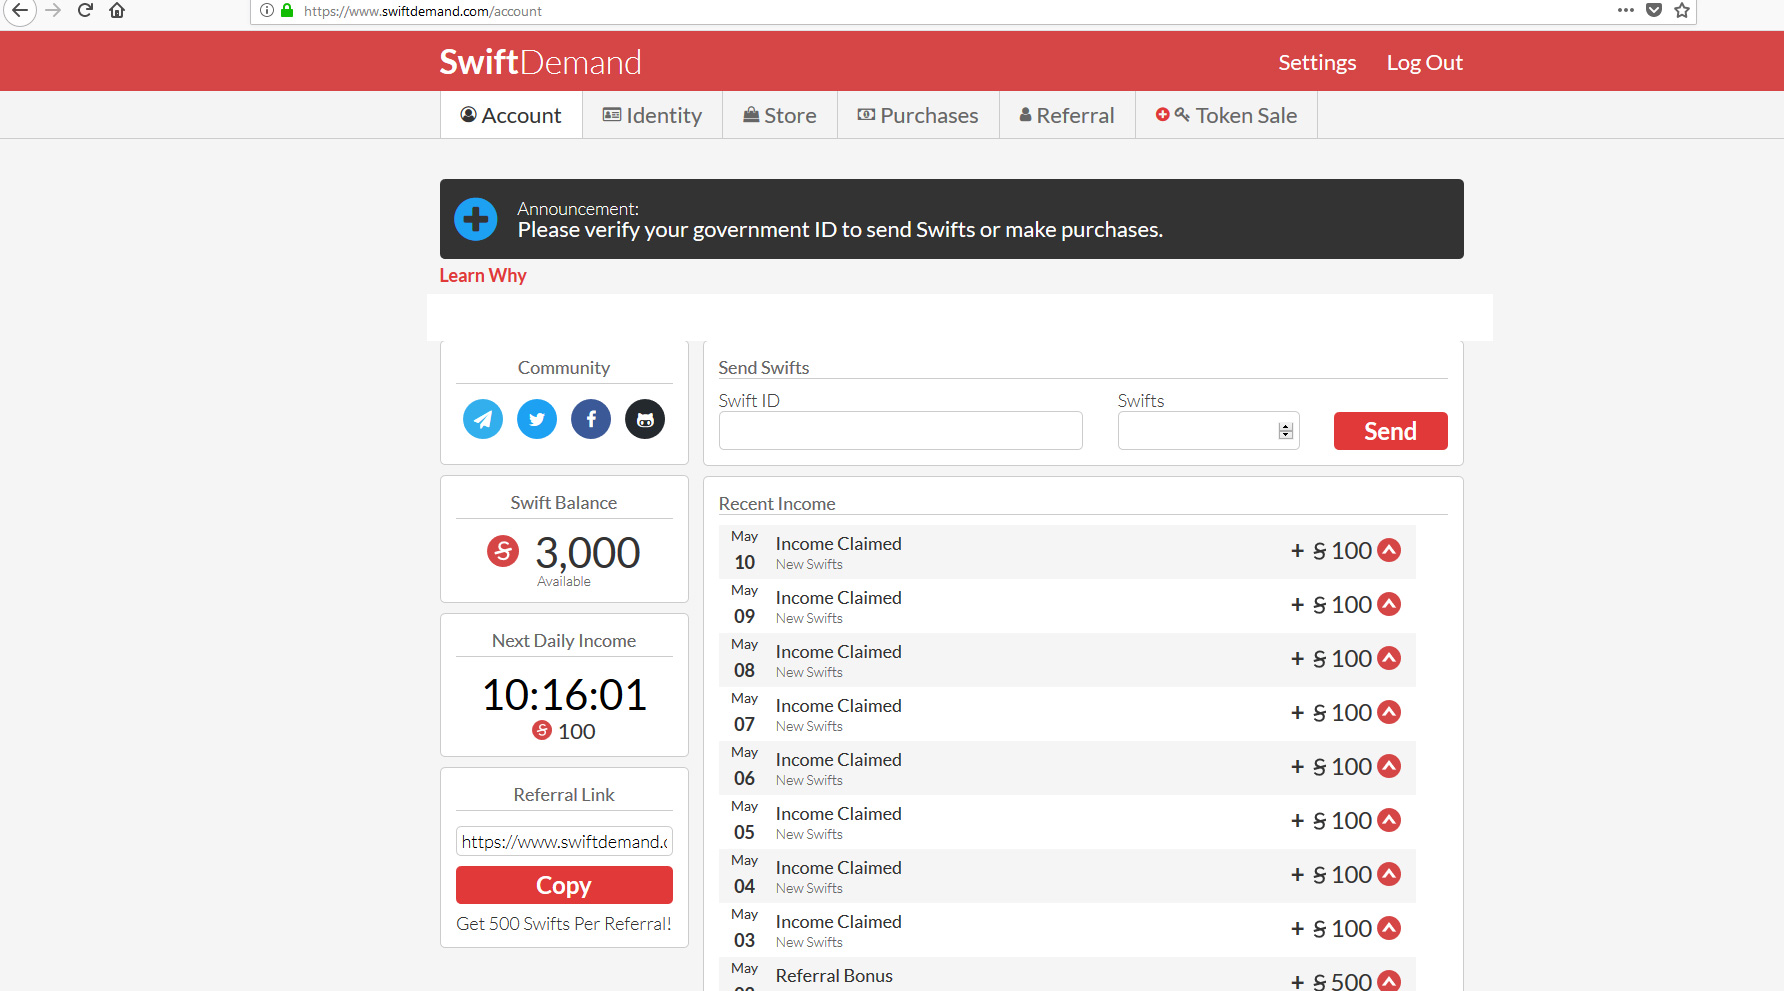The image size is (1784, 991).
Task: Reload the page with the refresh icon
Action: [x=86, y=10]
